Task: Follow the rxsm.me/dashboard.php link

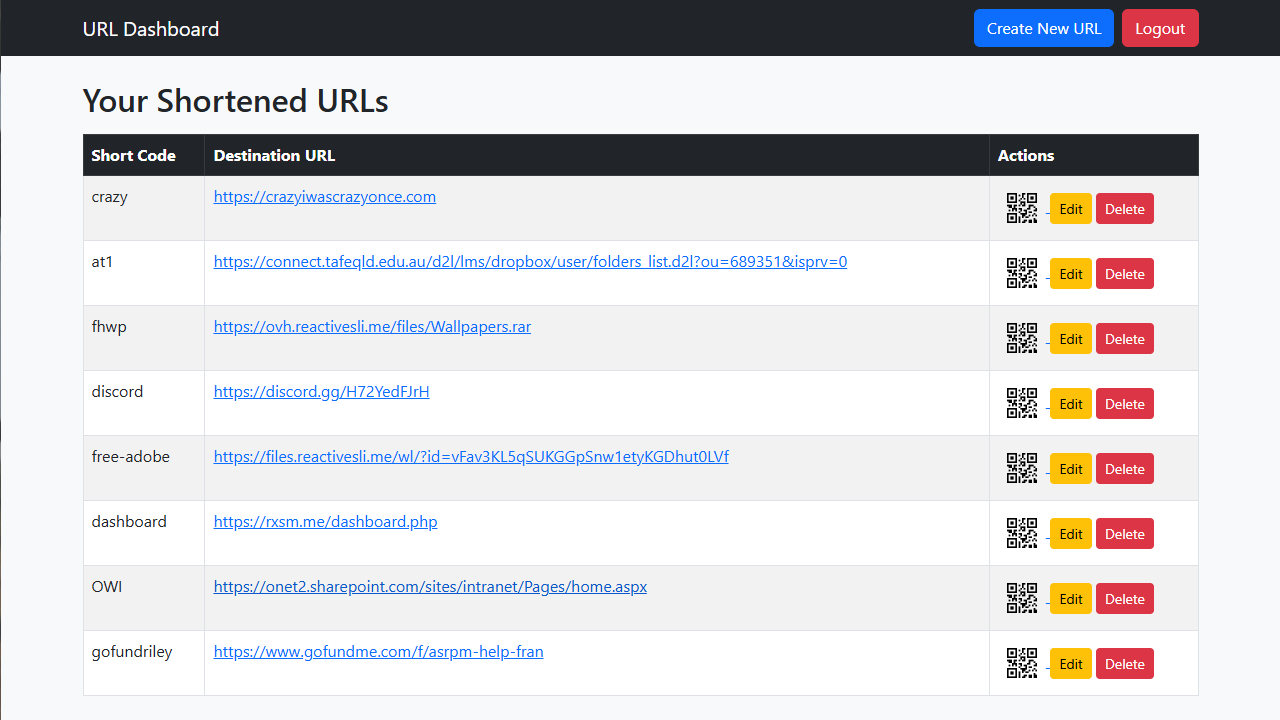Action: coord(325,522)
